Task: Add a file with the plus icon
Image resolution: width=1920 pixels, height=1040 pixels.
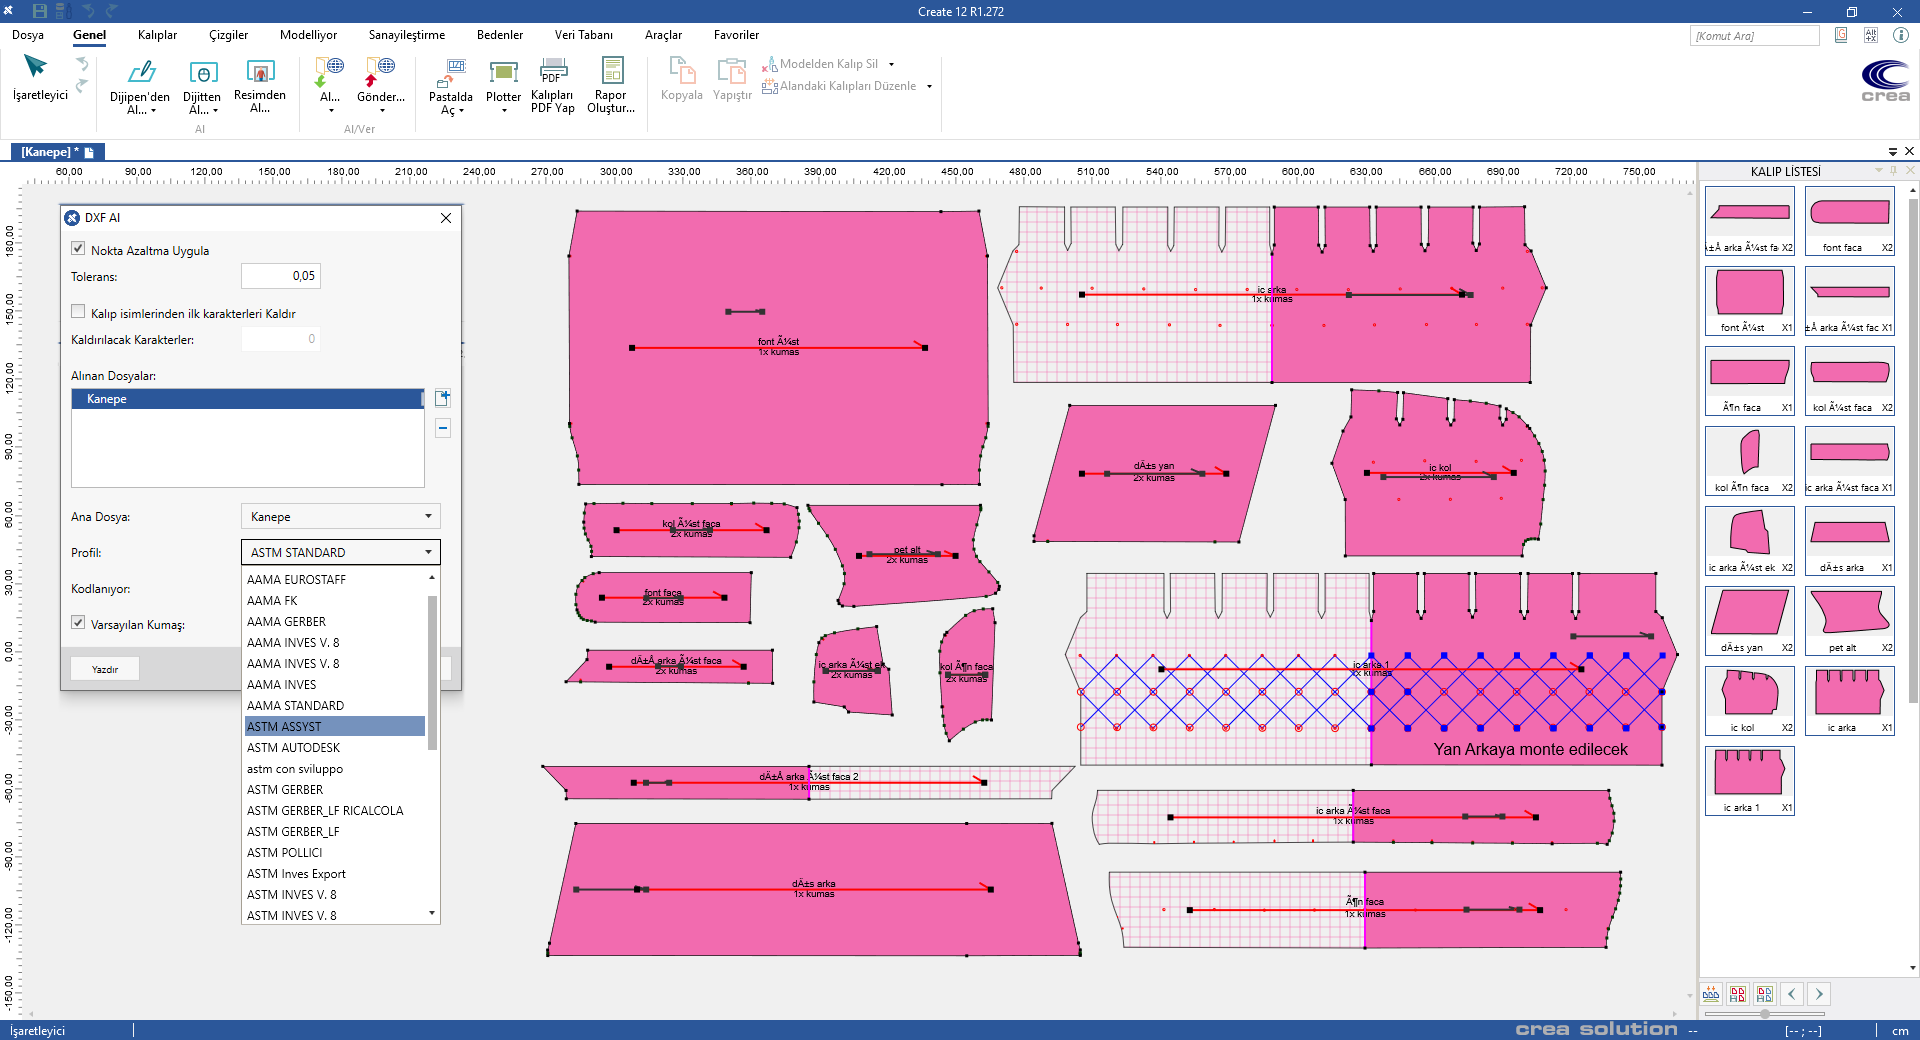Action: click(x=443, y=398)
